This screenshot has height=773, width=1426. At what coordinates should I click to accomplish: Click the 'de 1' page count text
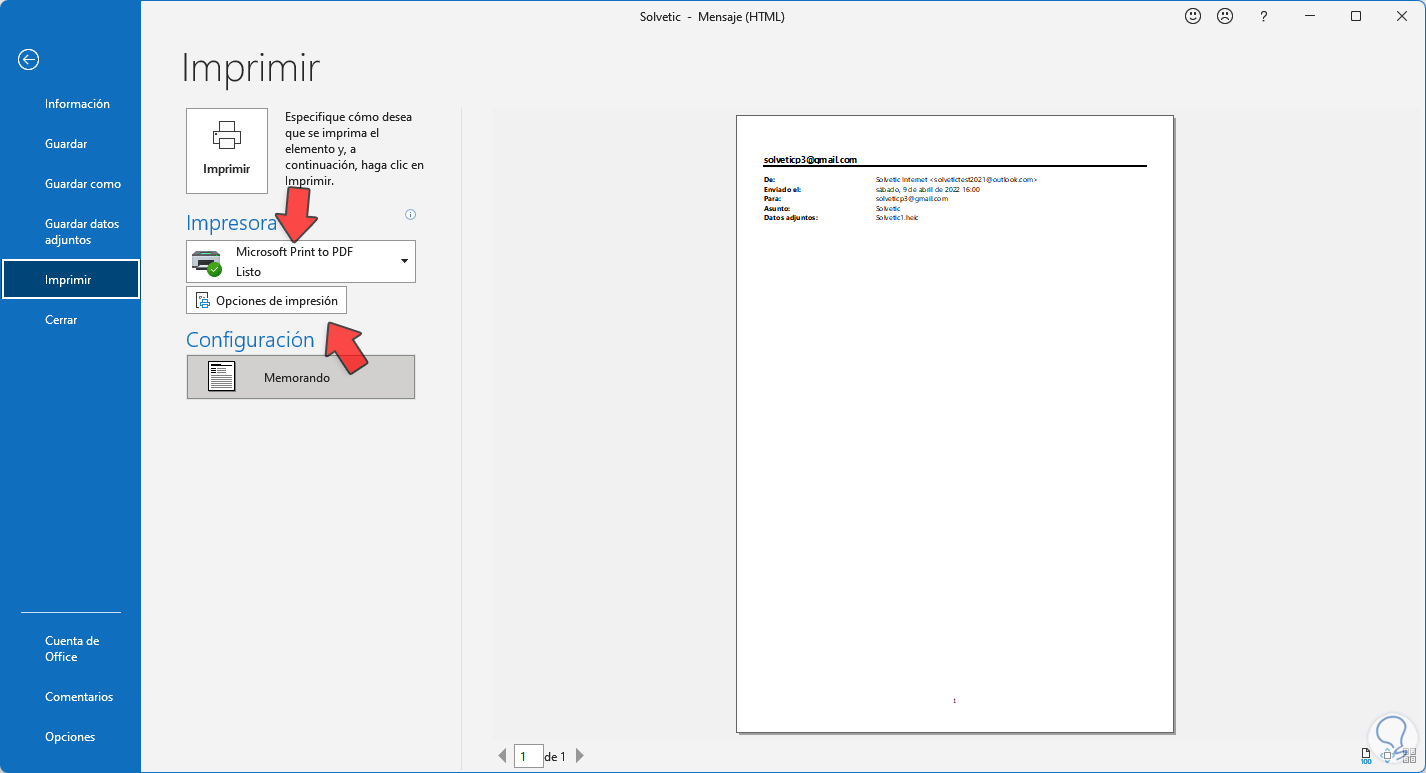(556, 757)
